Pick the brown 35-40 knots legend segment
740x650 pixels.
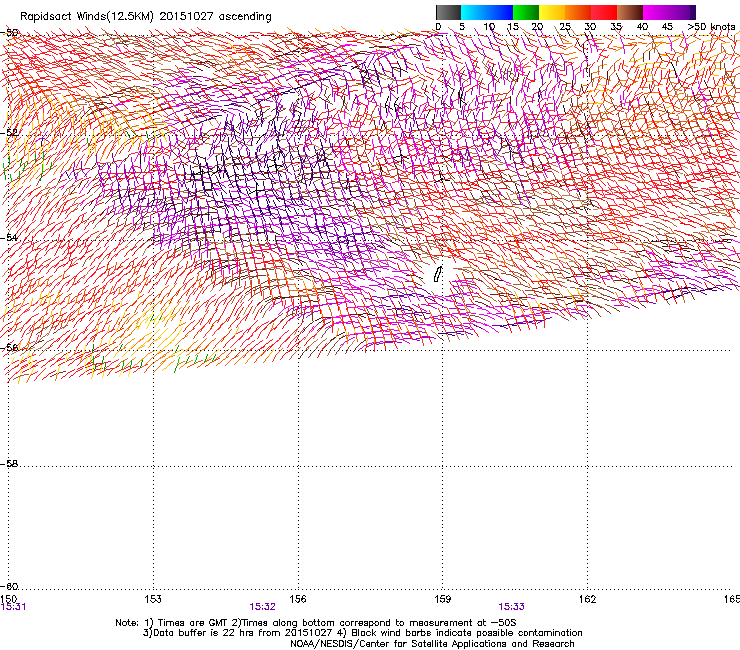point(630,12)
